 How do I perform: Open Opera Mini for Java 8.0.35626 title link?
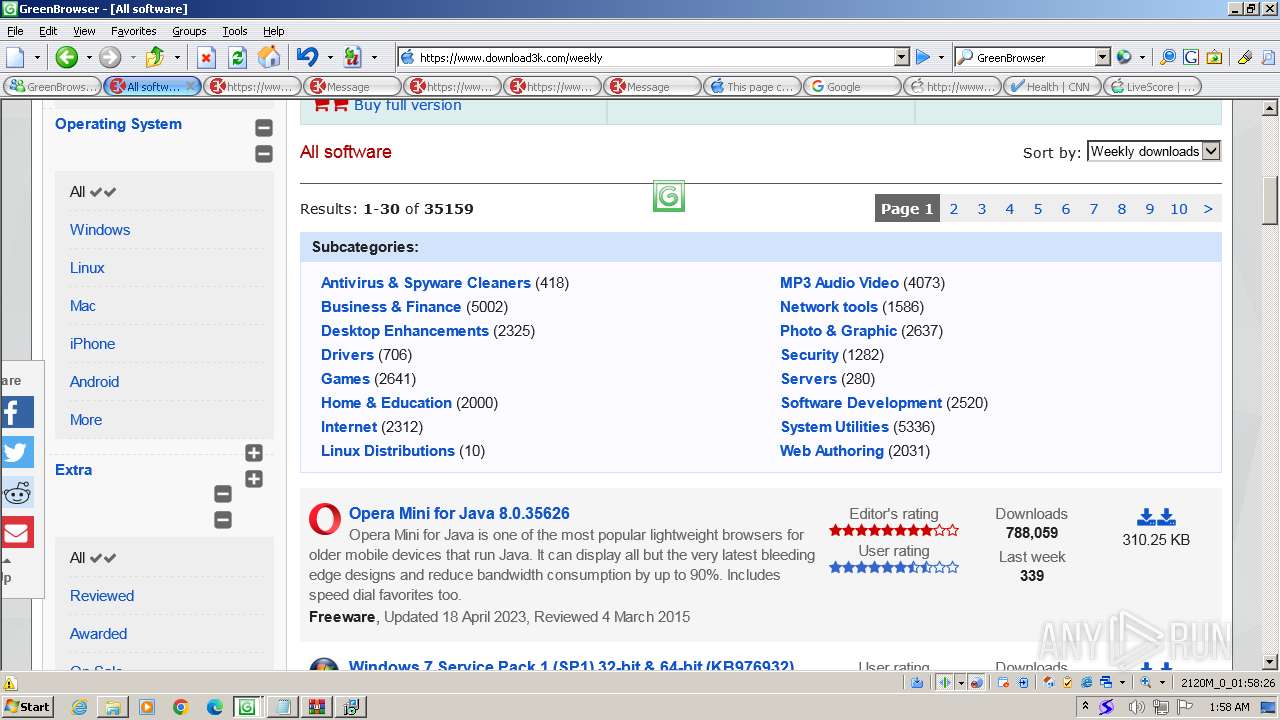pos(459,514)
